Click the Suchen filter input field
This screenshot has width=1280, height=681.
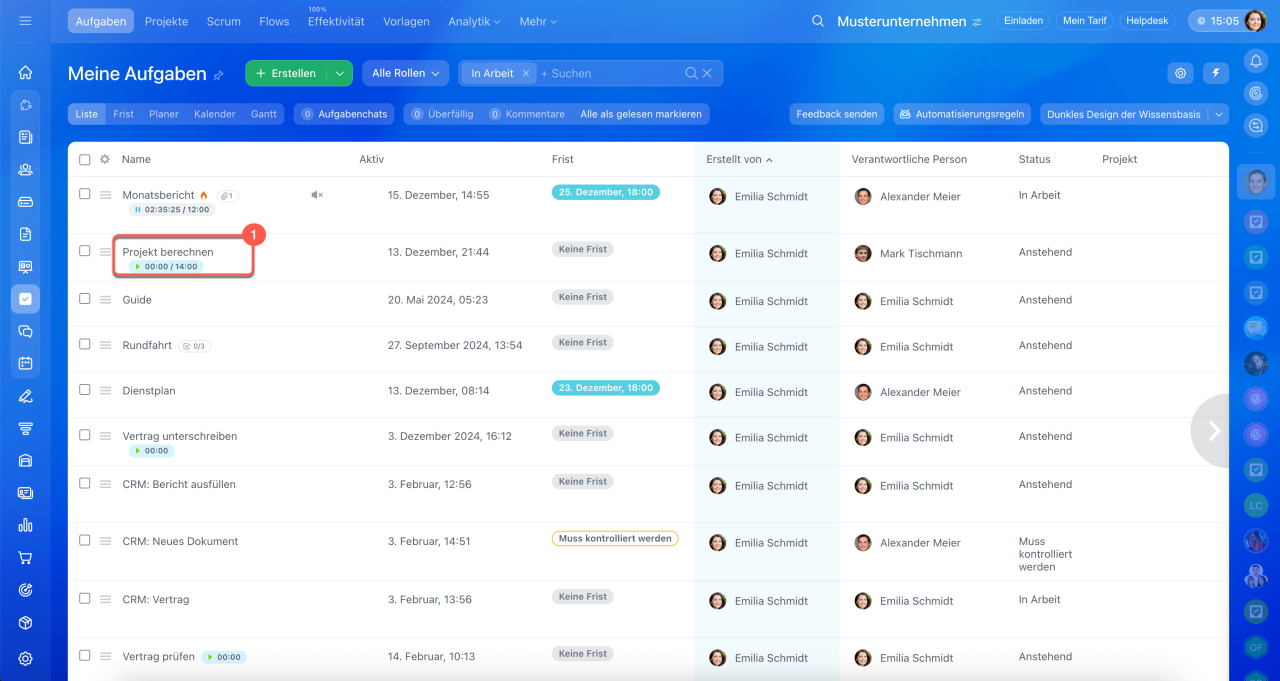(x=610, y=73)
